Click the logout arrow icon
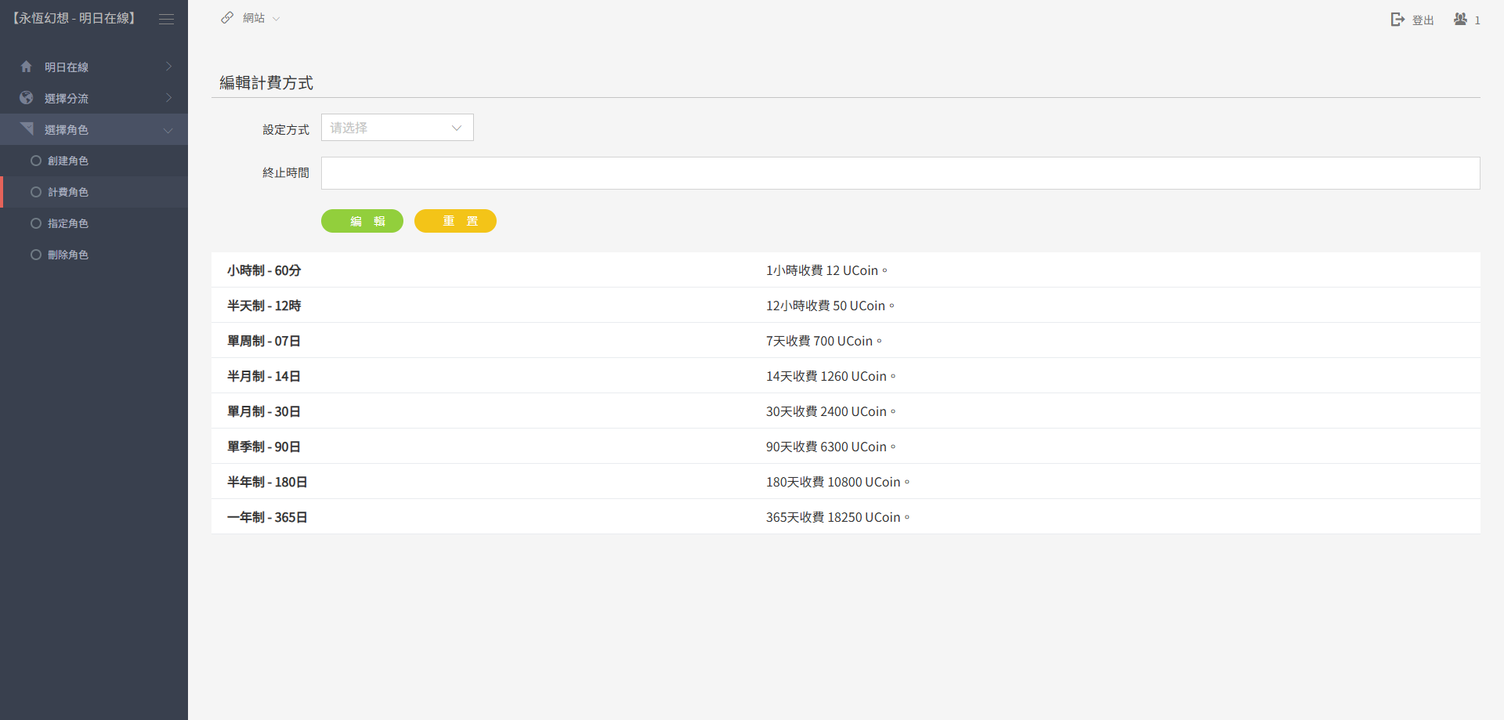This screenshot has width=1504, height=720. click(1398, 20)
